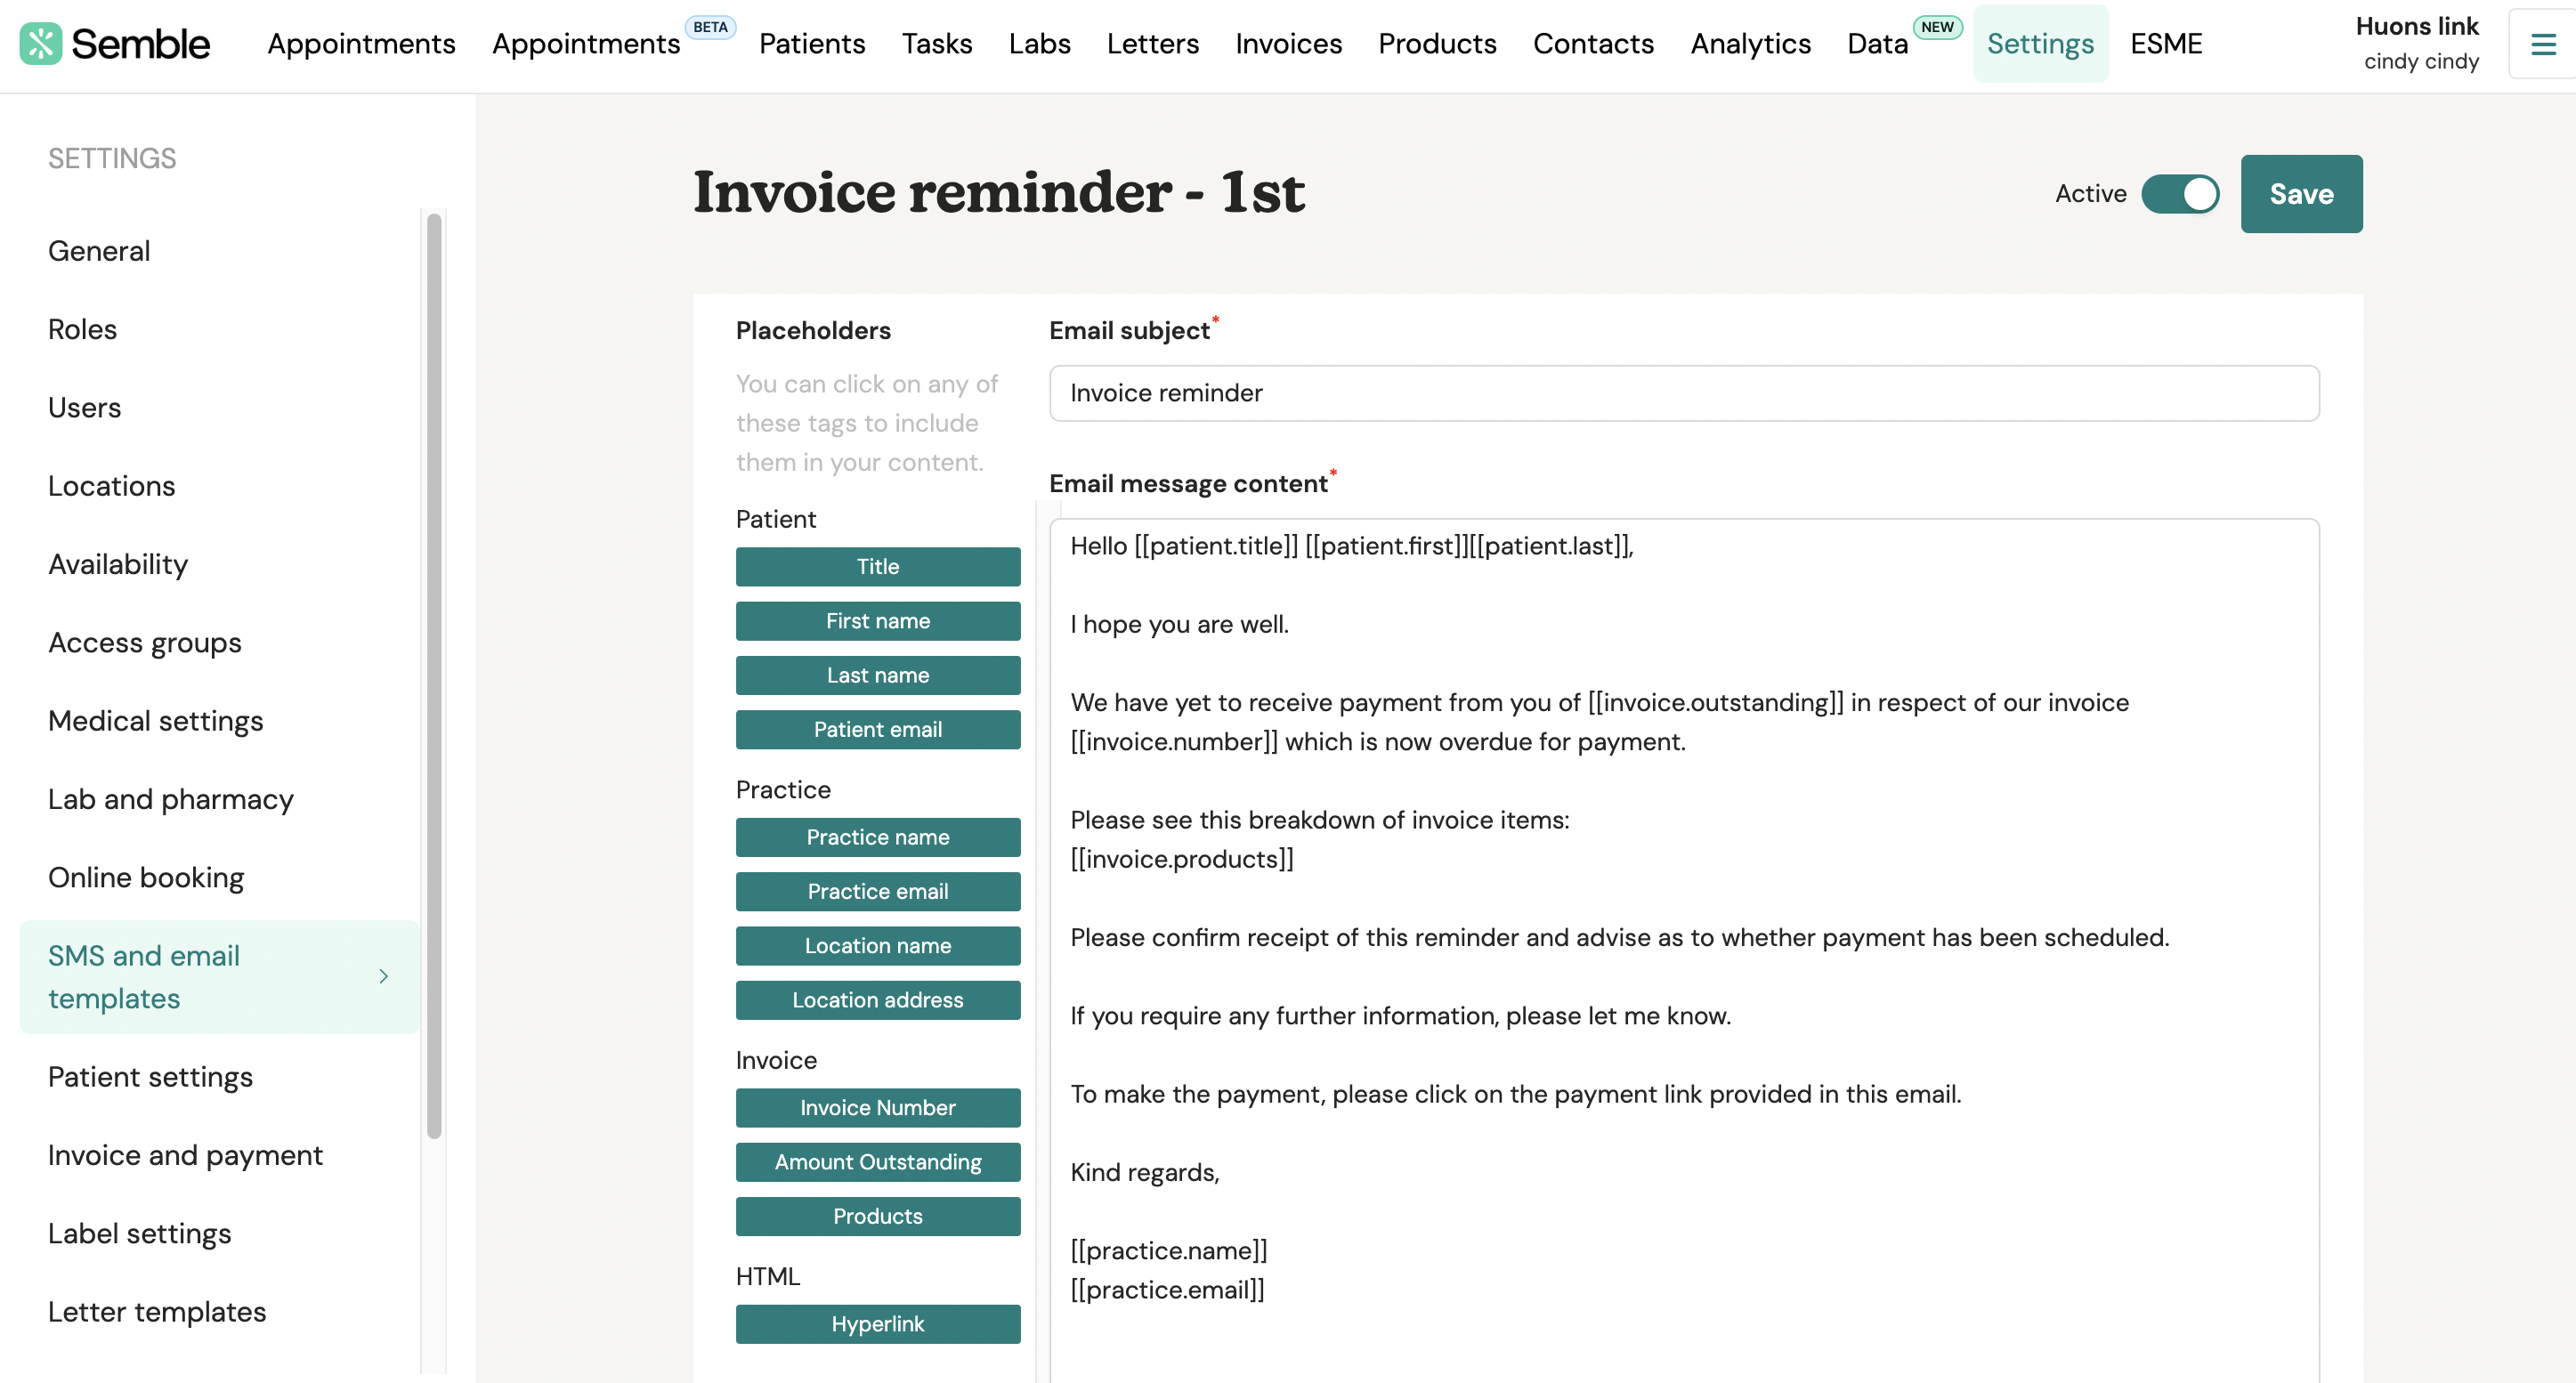Save the invoice reminder template
This screenshot has height=1383, width=2576.
click(x=2301, y=194)
